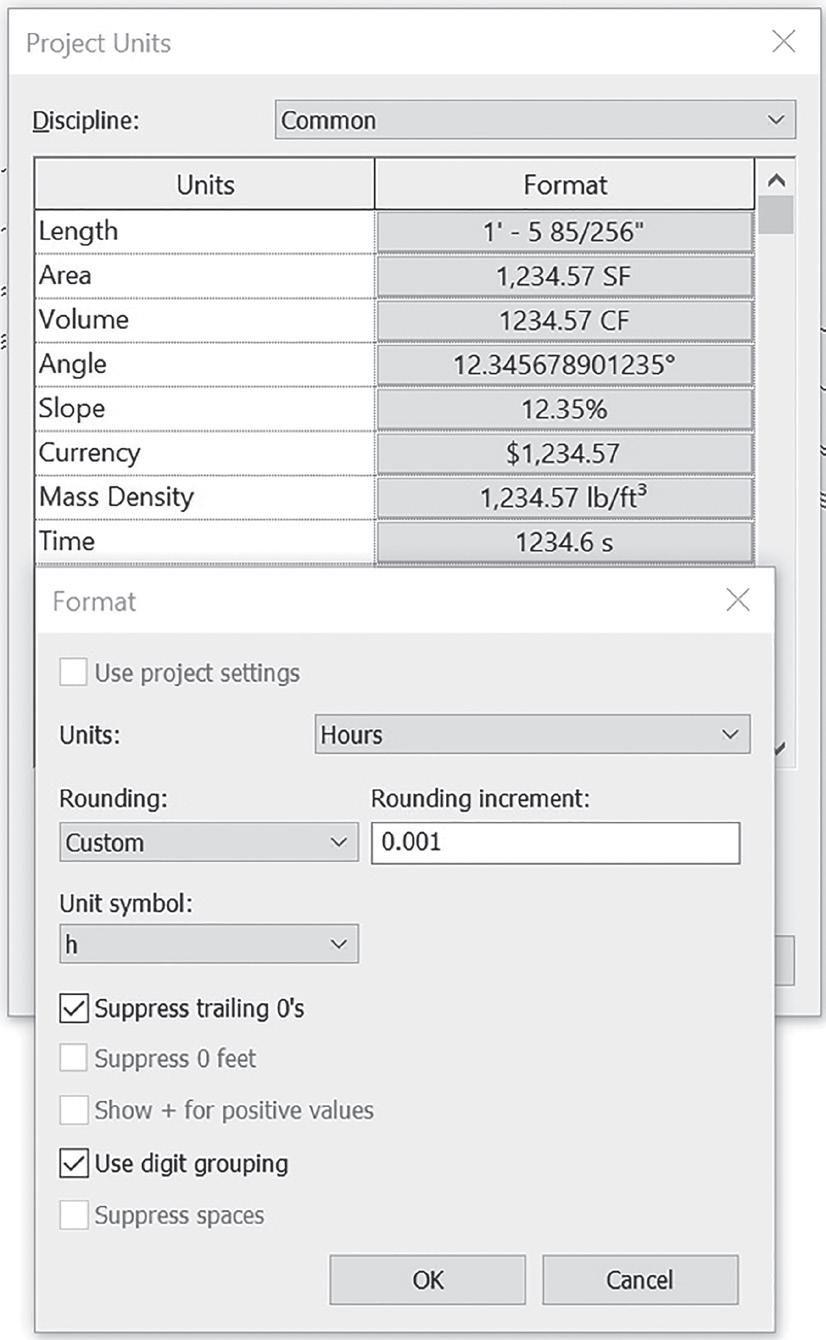Expand the Discipline Common dropdown
Viewport: 826px width, 1340px height.
point(535,120)
